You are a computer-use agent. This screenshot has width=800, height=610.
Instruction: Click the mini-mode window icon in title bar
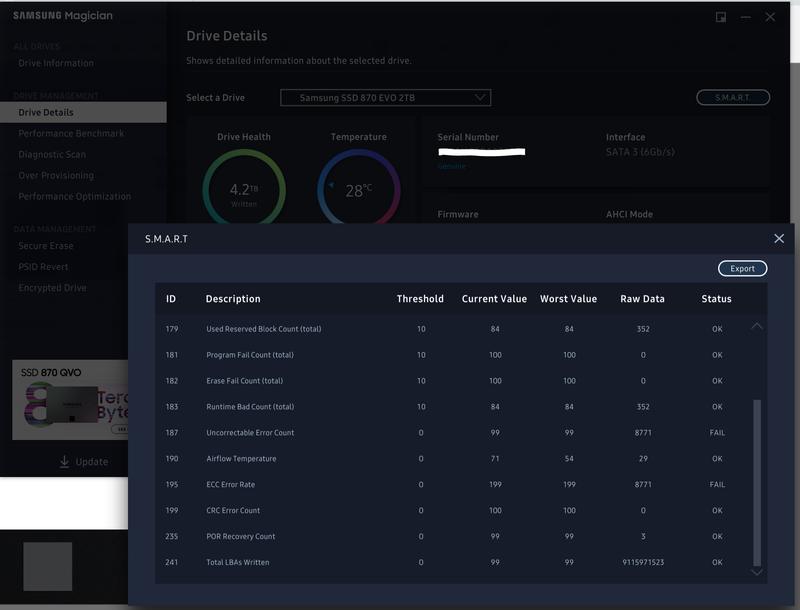pos(721,17)
